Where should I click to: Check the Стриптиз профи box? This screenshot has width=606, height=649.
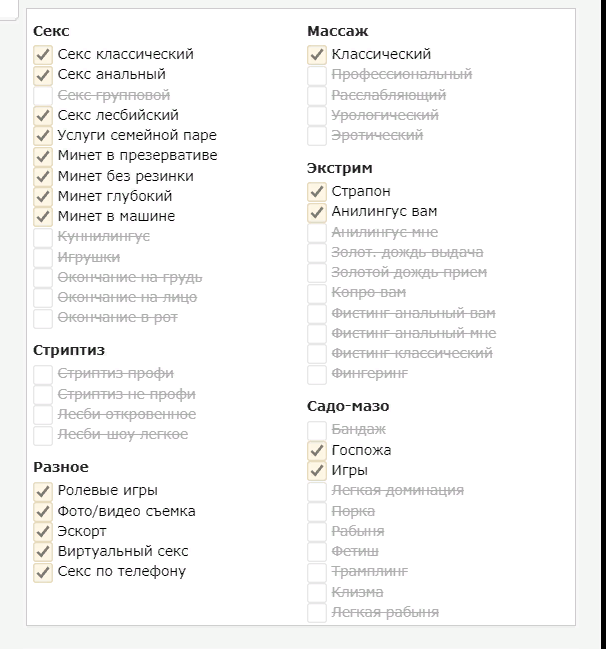pos(43,374)
